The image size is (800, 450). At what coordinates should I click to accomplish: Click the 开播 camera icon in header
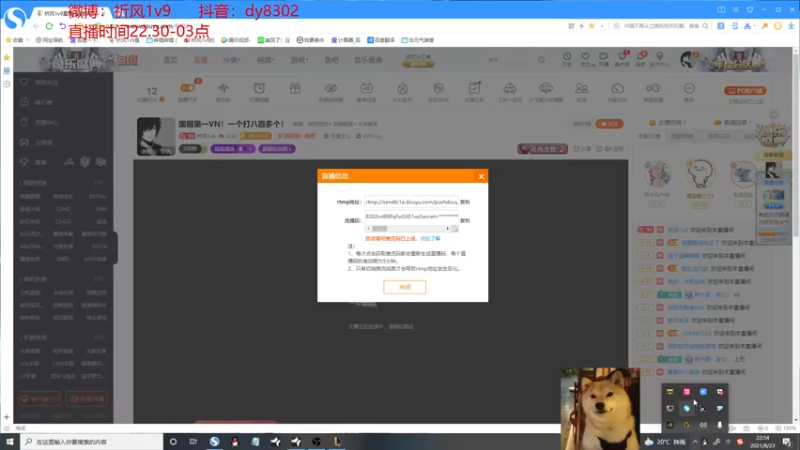click(604, 59)
